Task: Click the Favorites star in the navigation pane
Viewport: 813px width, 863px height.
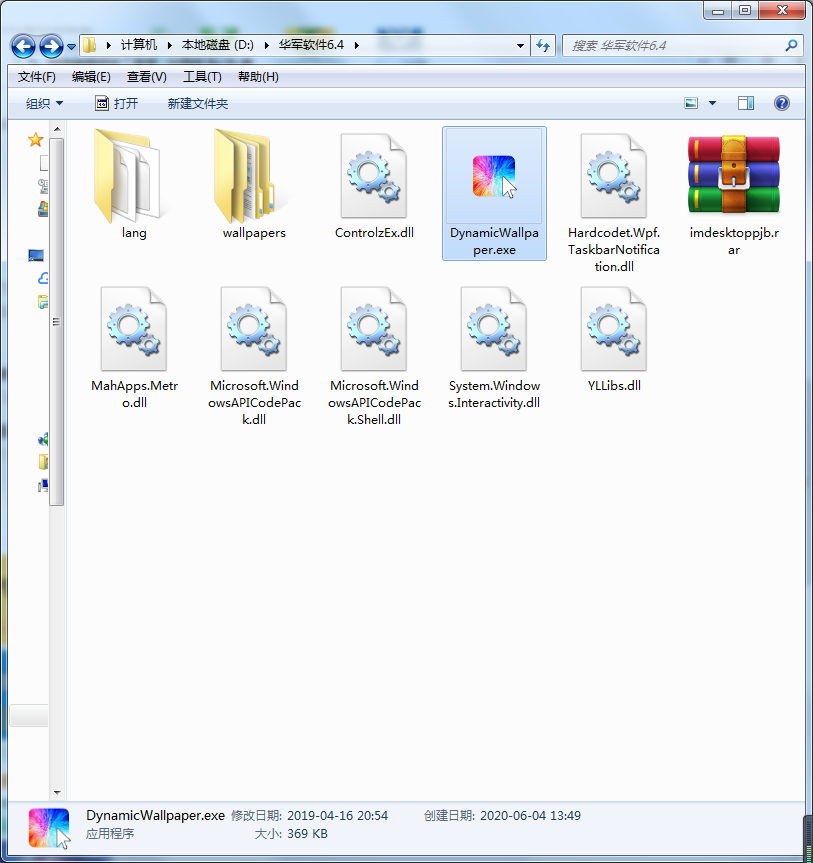Action: coord(36,139)
